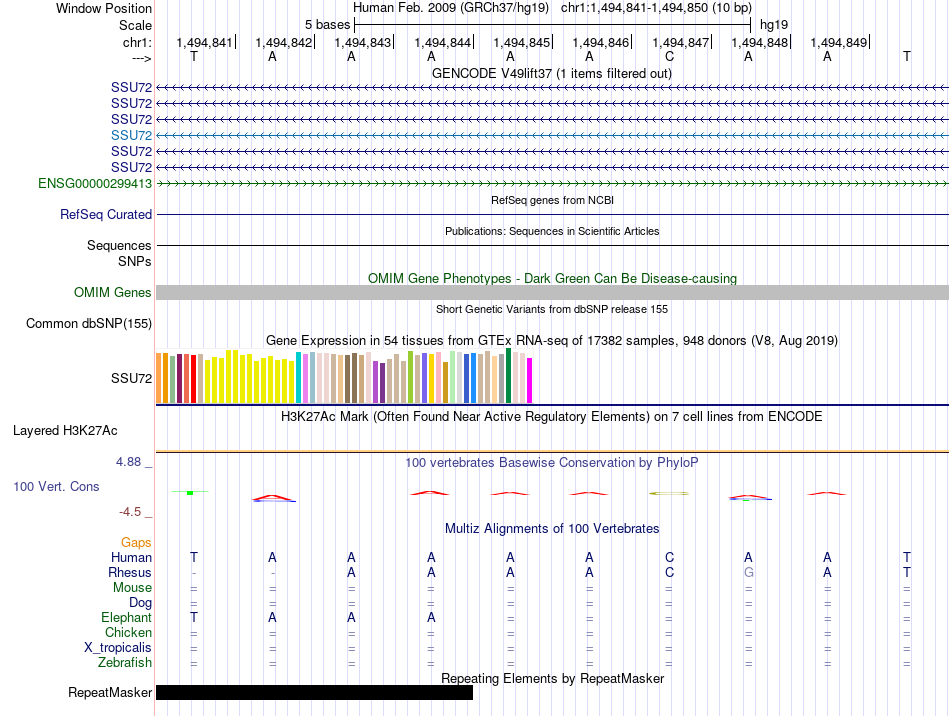
Task: Select the Zebrafish species label
Action: click(125, 663)
